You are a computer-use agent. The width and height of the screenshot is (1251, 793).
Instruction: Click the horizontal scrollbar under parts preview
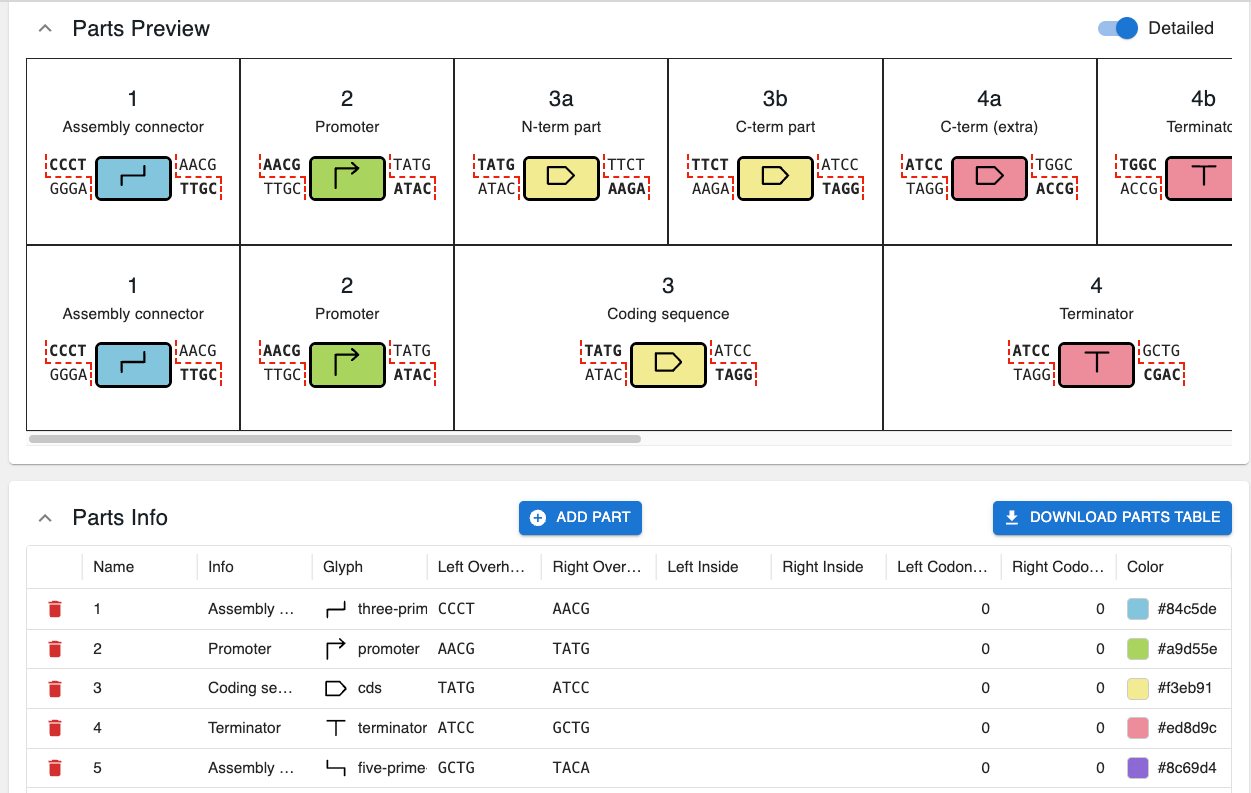pyautogui.click(x=335, y=438)
